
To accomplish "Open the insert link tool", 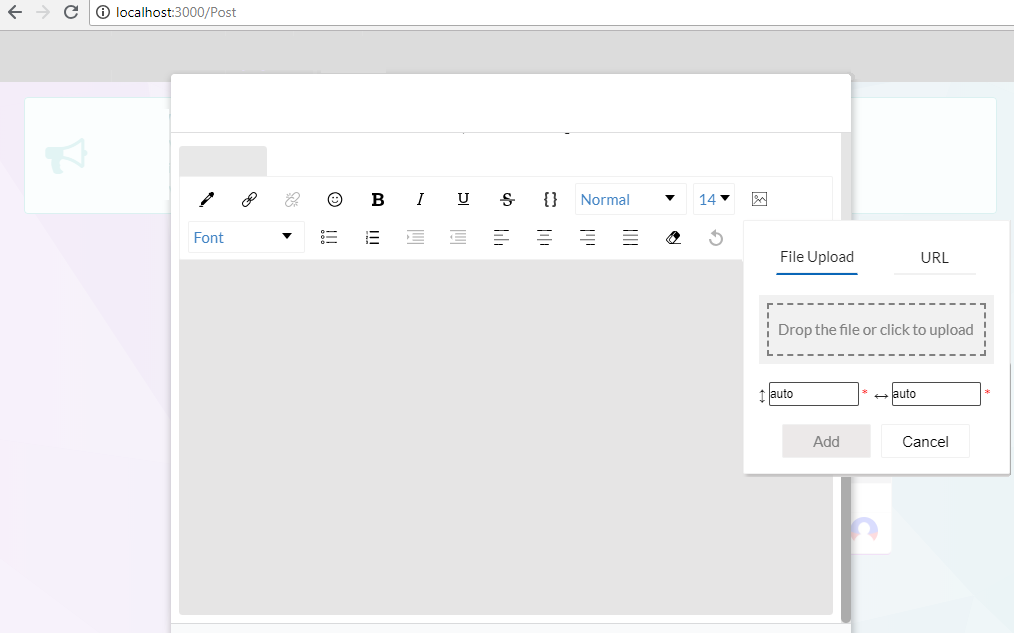I will 249,199.
